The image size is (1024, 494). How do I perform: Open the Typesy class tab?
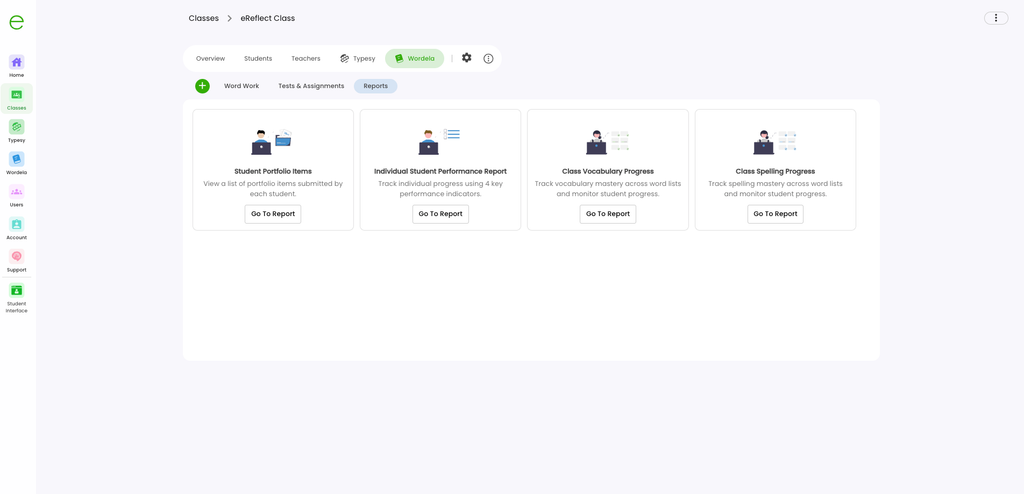coord(358,58)
